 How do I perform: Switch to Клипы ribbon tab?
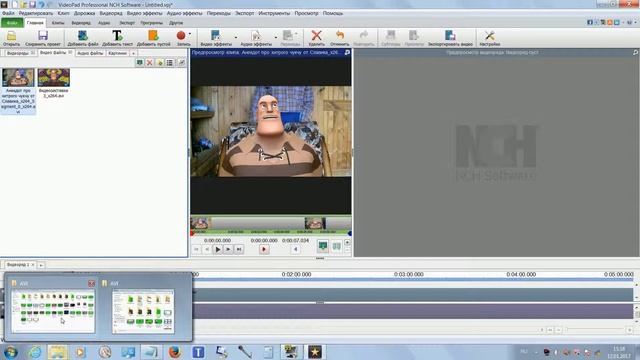pyautogui.click(x=58, y=23)
